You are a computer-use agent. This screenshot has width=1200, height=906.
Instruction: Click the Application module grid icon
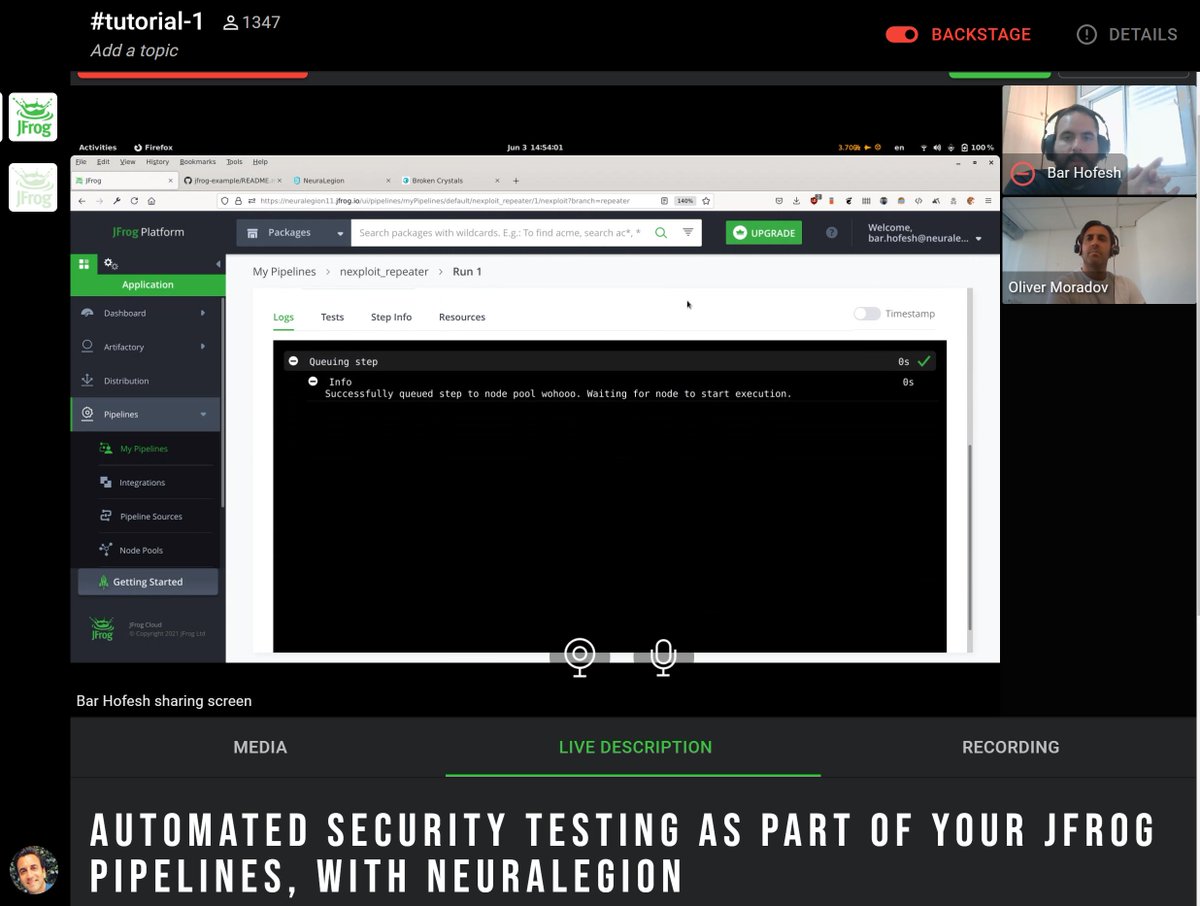click(84, 264)
